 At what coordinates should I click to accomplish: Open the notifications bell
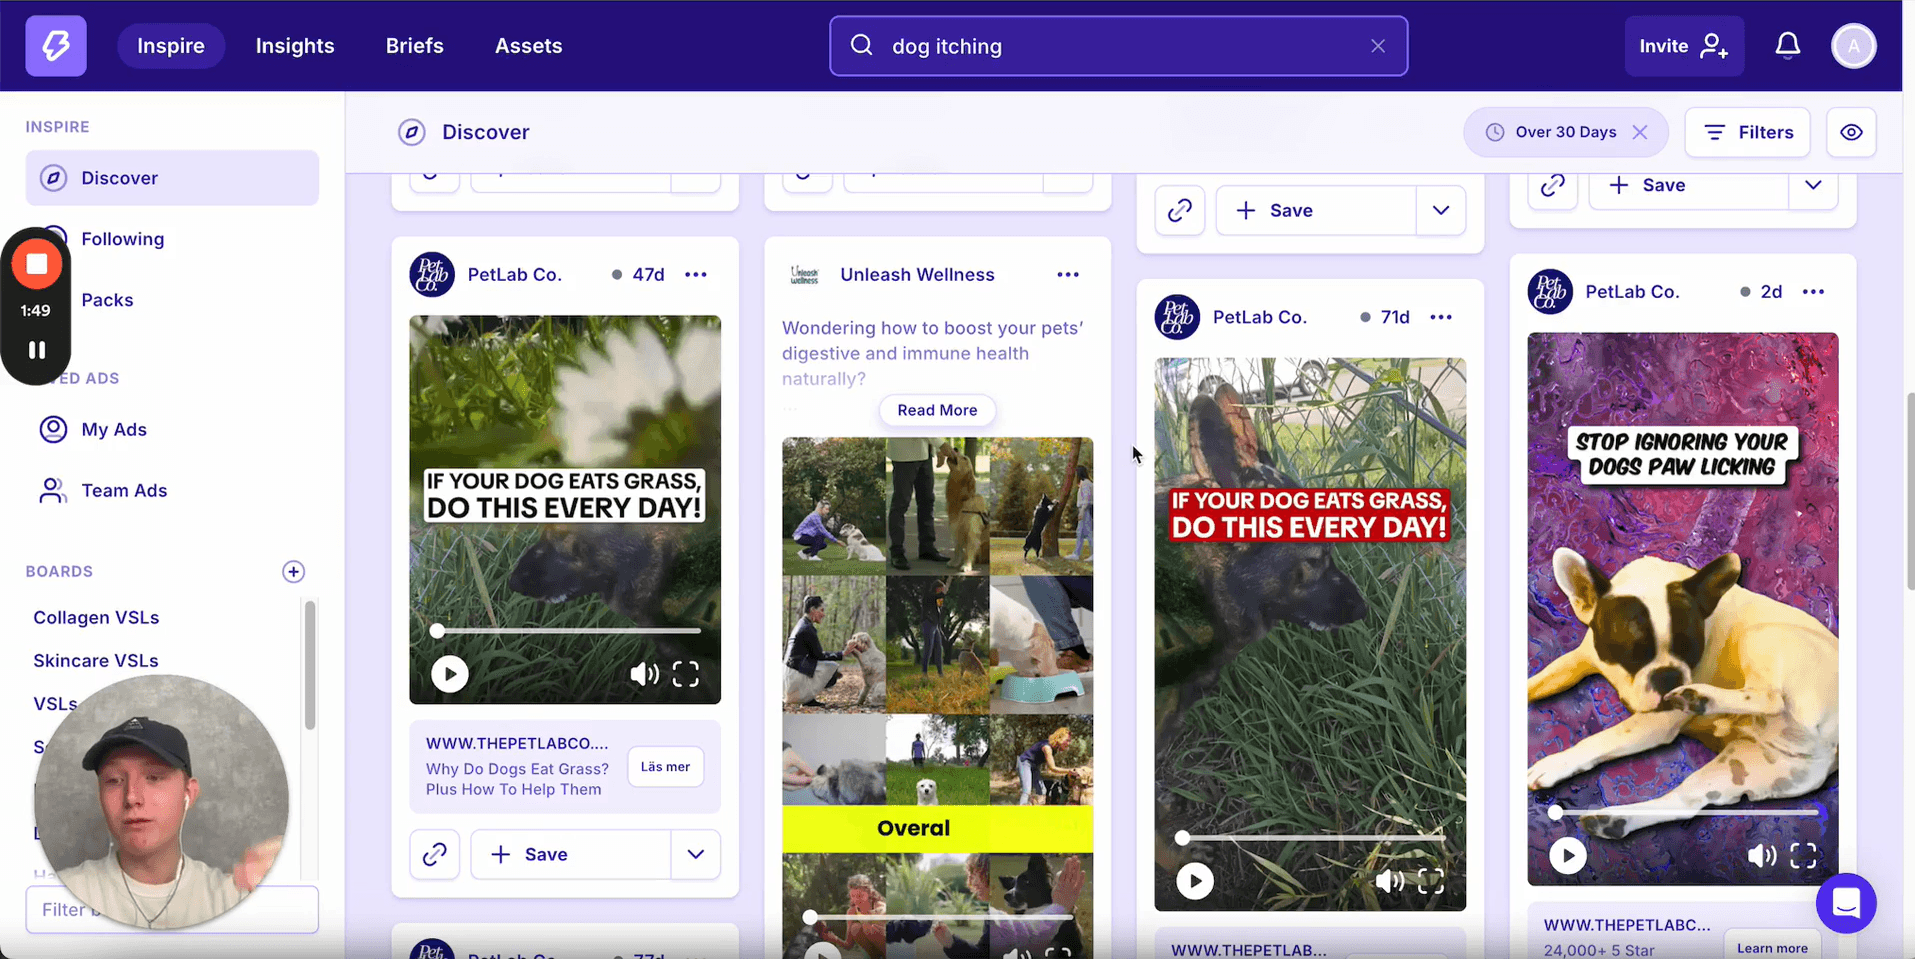click(1788, 46)
